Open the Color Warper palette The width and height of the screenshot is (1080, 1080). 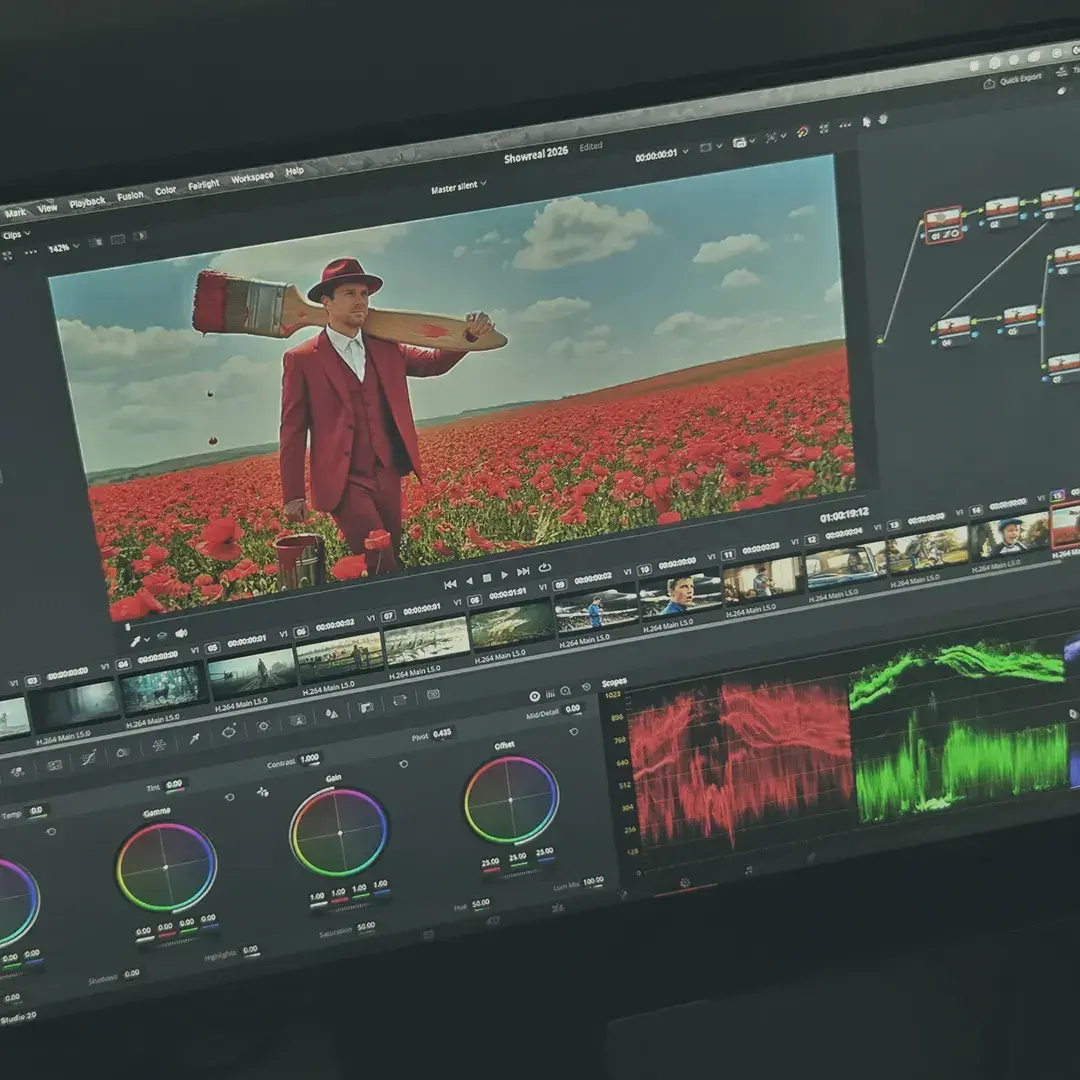(158, 745)
